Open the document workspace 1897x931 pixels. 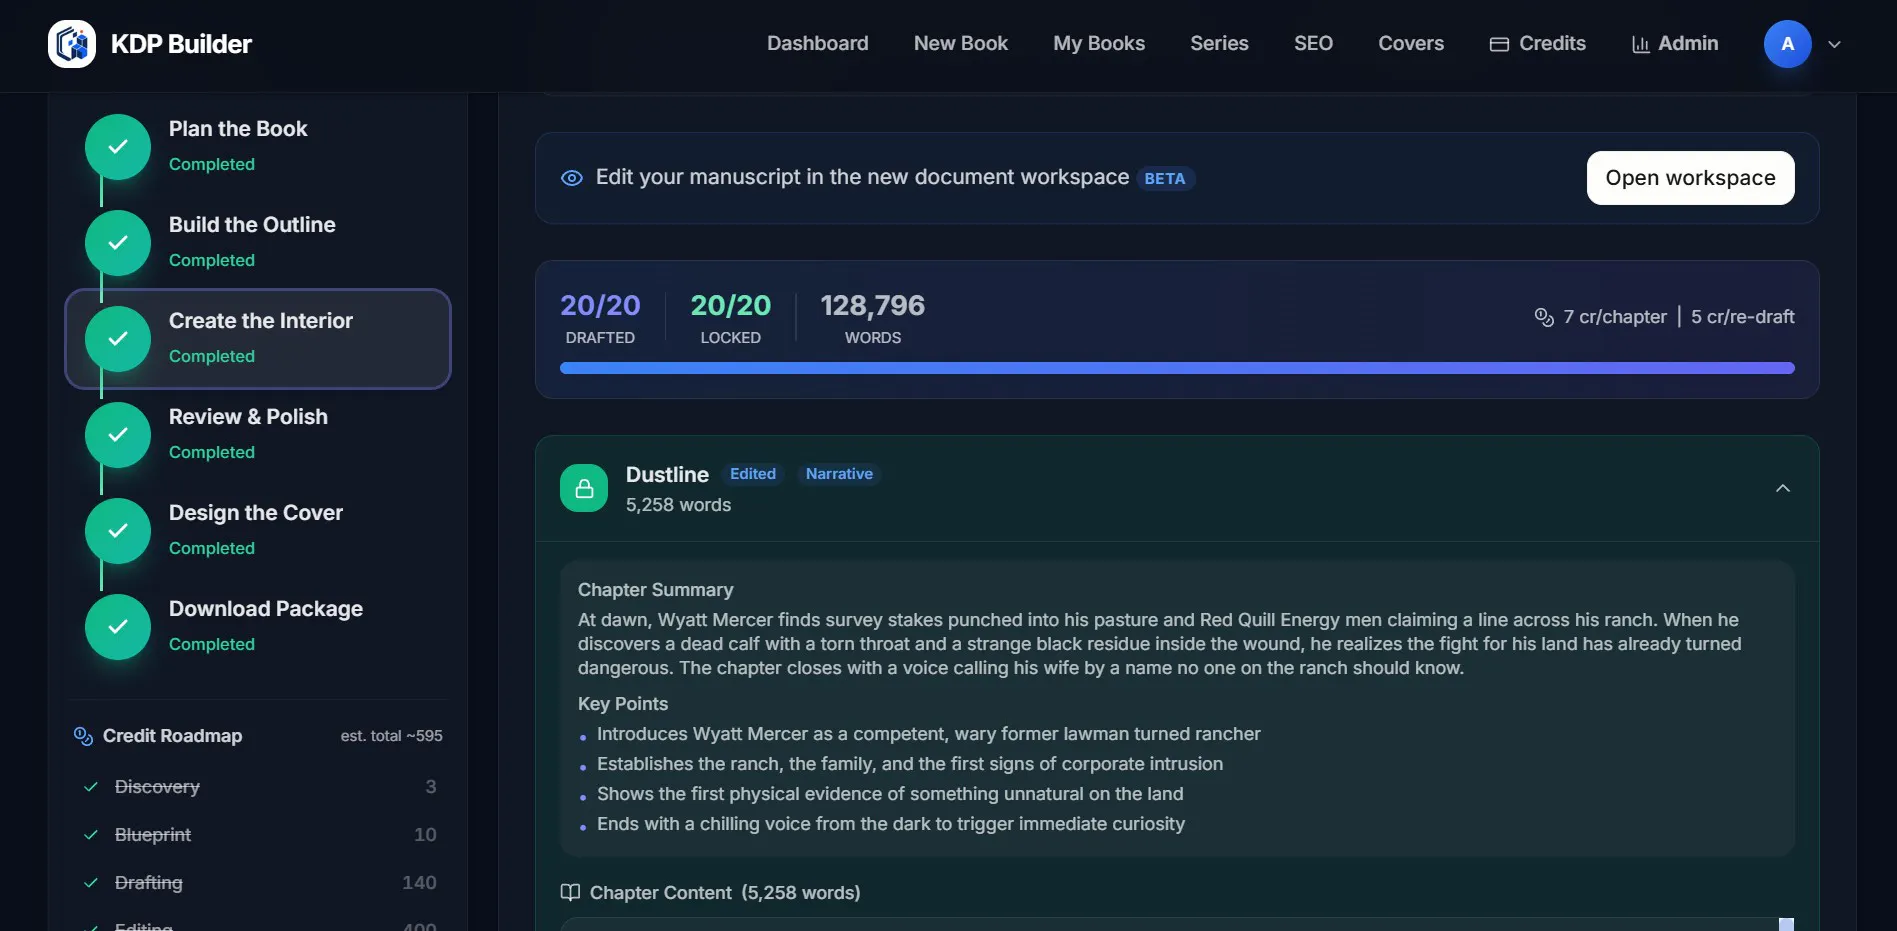click(x=1690, y=178)
